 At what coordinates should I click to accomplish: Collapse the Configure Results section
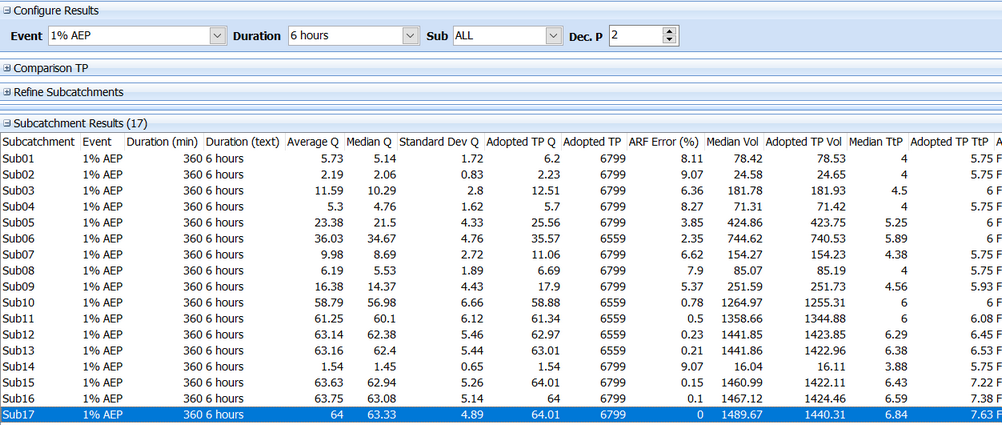tap(7, 10)
